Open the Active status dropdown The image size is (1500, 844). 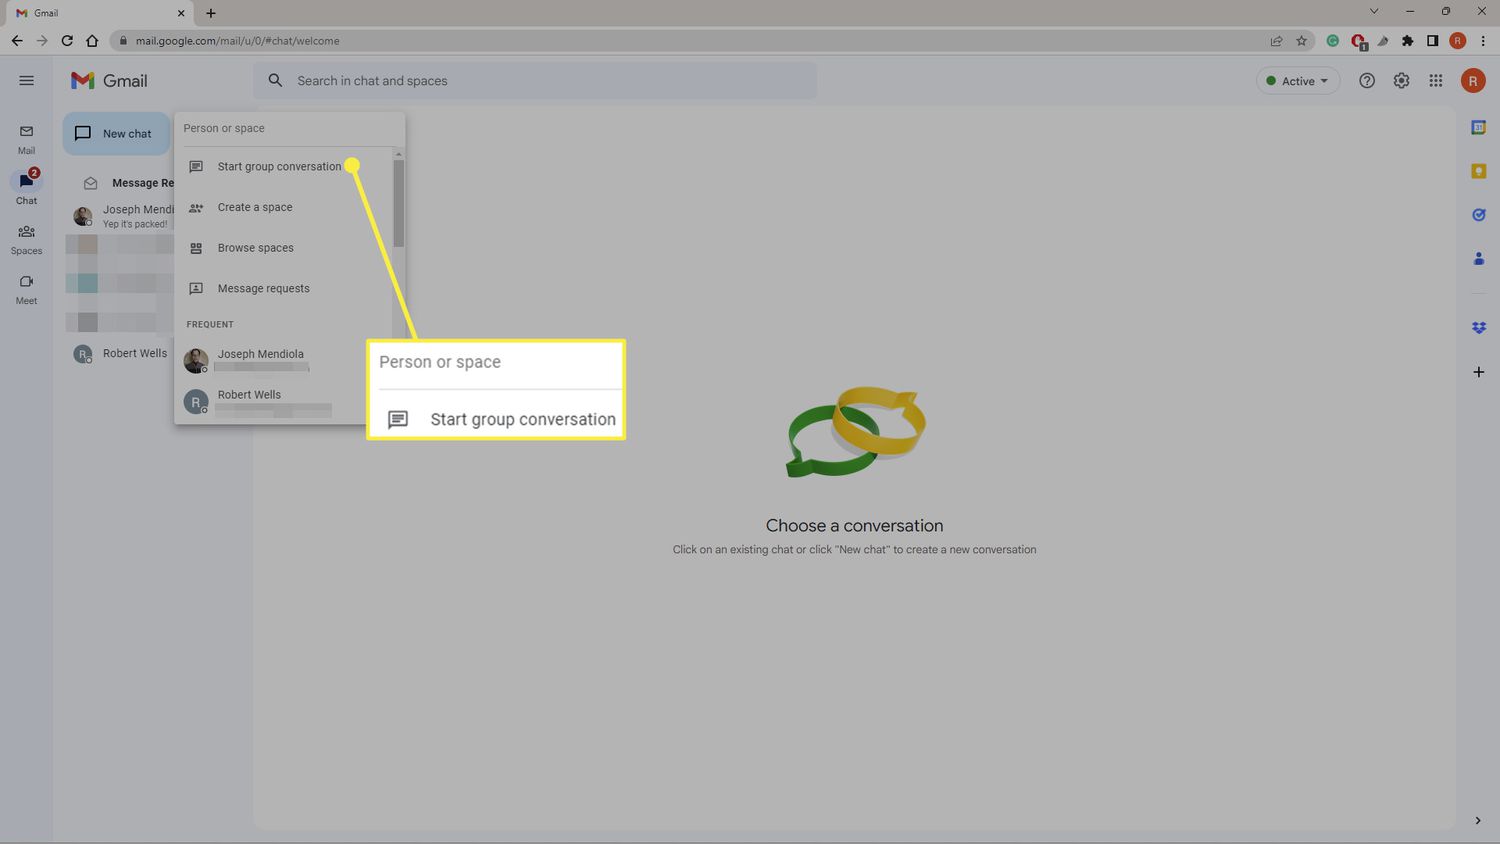pos(1298,81)
